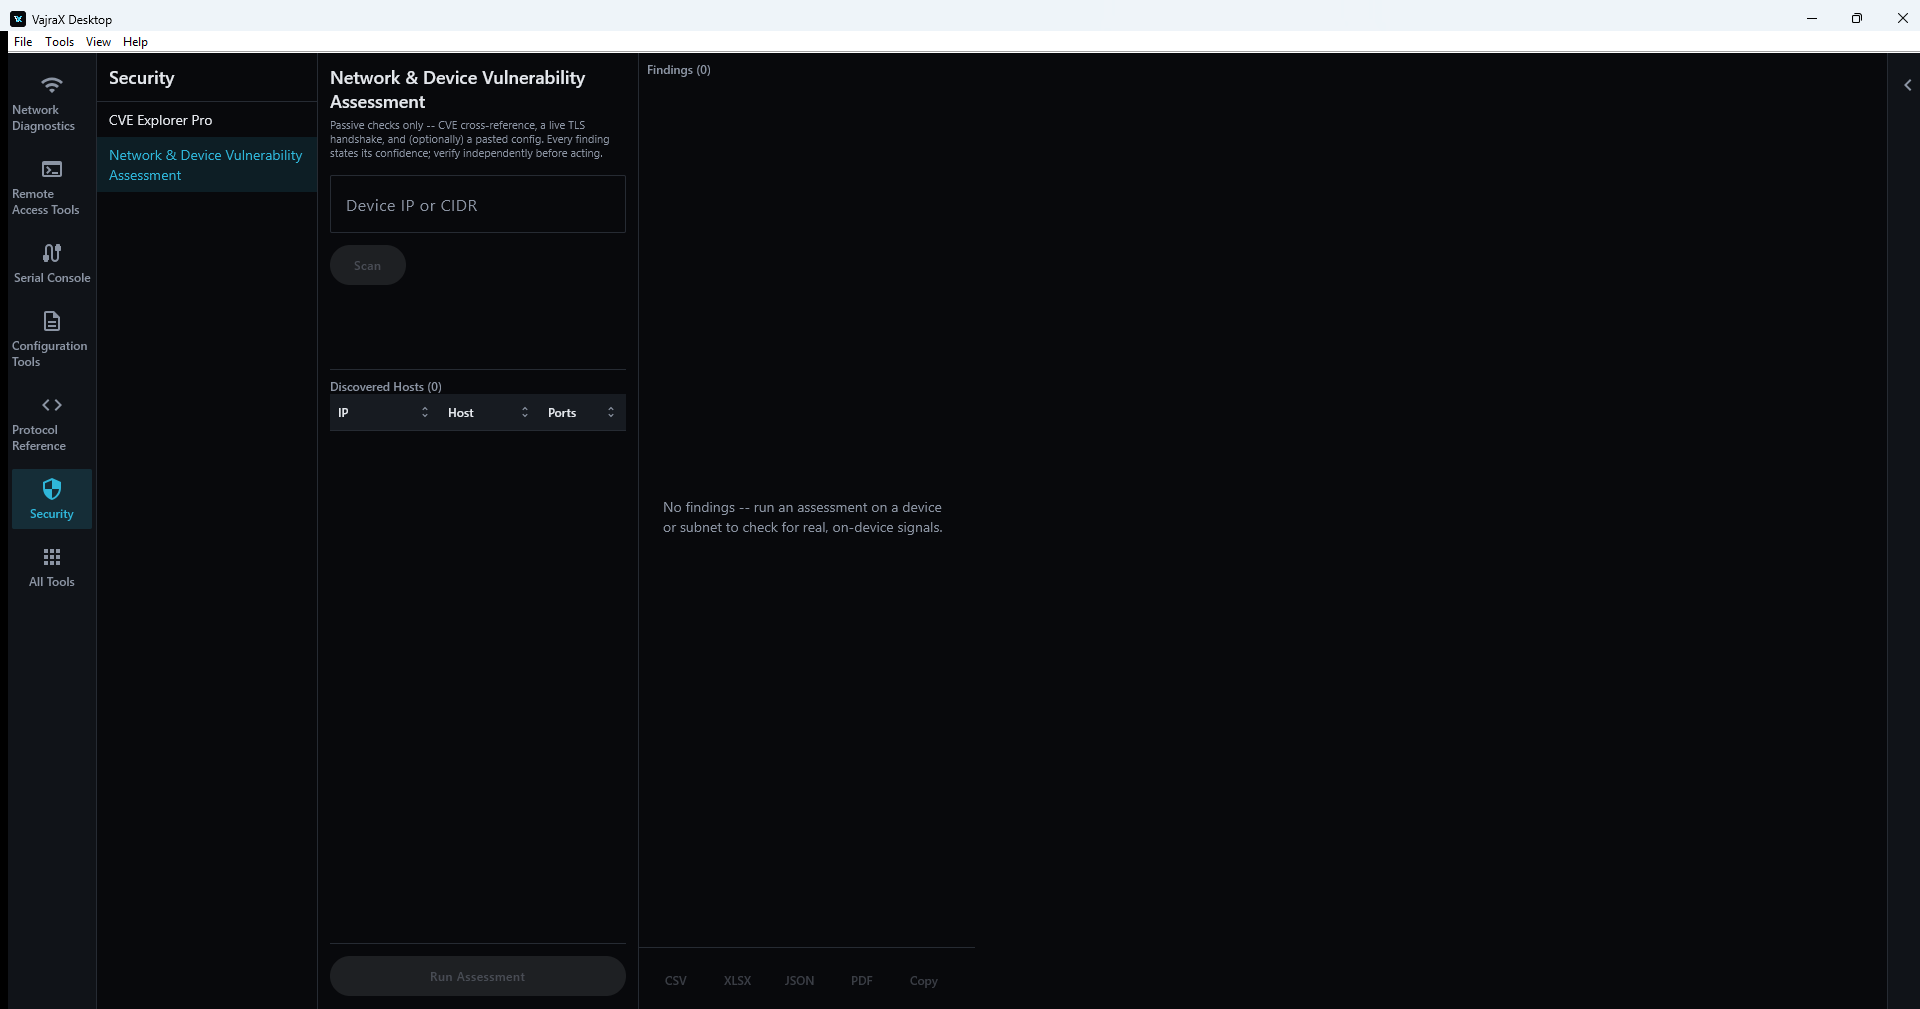The image size is (1920, 1009).
Task: Click the 'No findings' placeholder message
Action: [803, 517]
